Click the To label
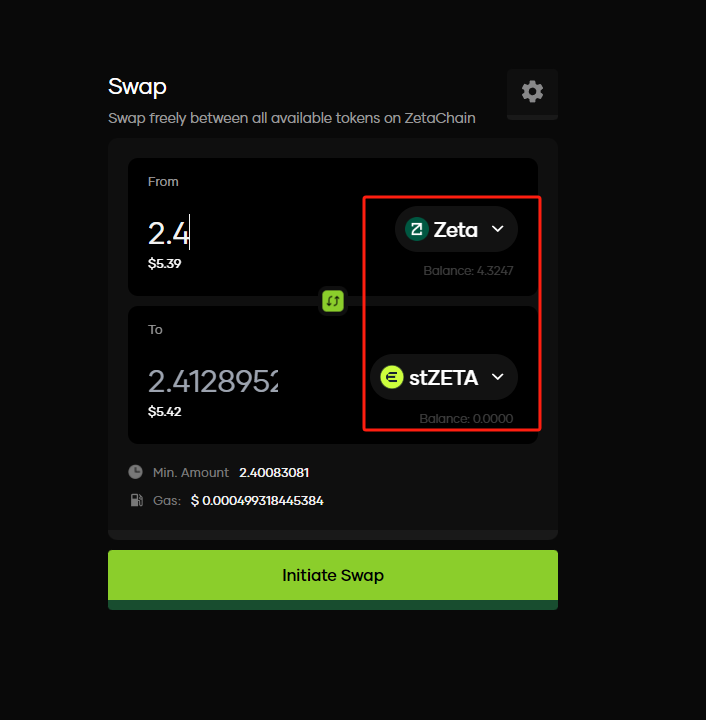The image size is (706, 720). 155,330
